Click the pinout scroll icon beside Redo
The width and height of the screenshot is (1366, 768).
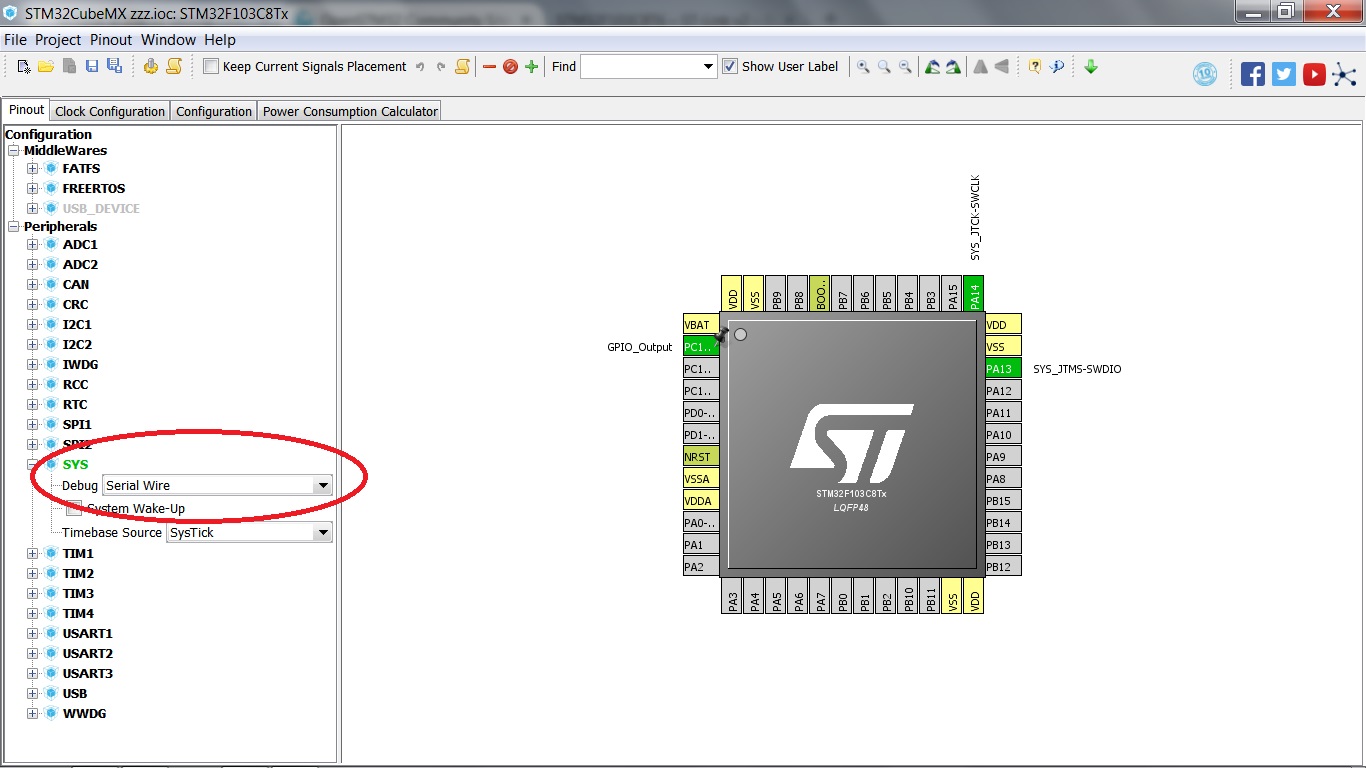pos(462,67)
